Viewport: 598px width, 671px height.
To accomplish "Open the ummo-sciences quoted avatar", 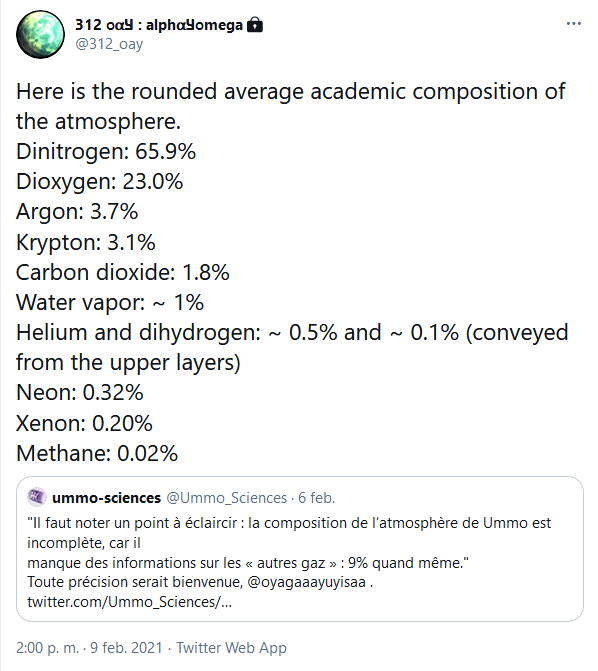I will (36, 497).
